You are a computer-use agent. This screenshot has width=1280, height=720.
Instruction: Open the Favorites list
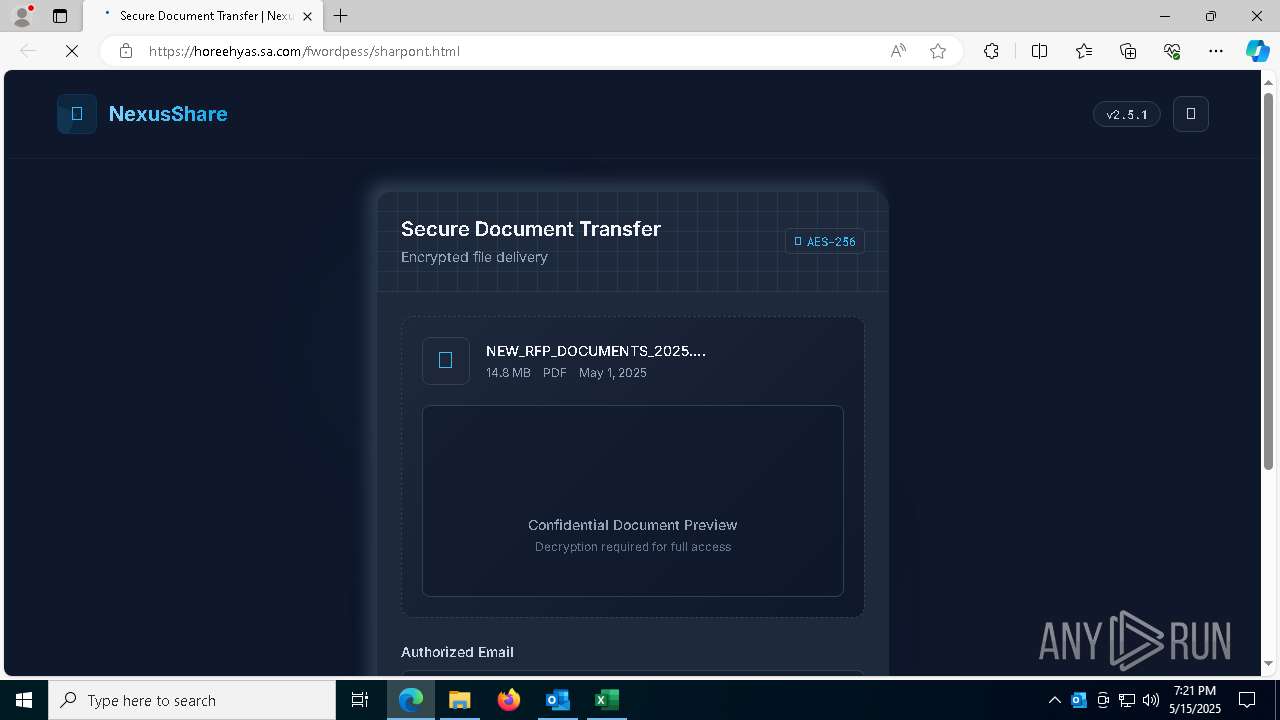[x=1084, y=51]
